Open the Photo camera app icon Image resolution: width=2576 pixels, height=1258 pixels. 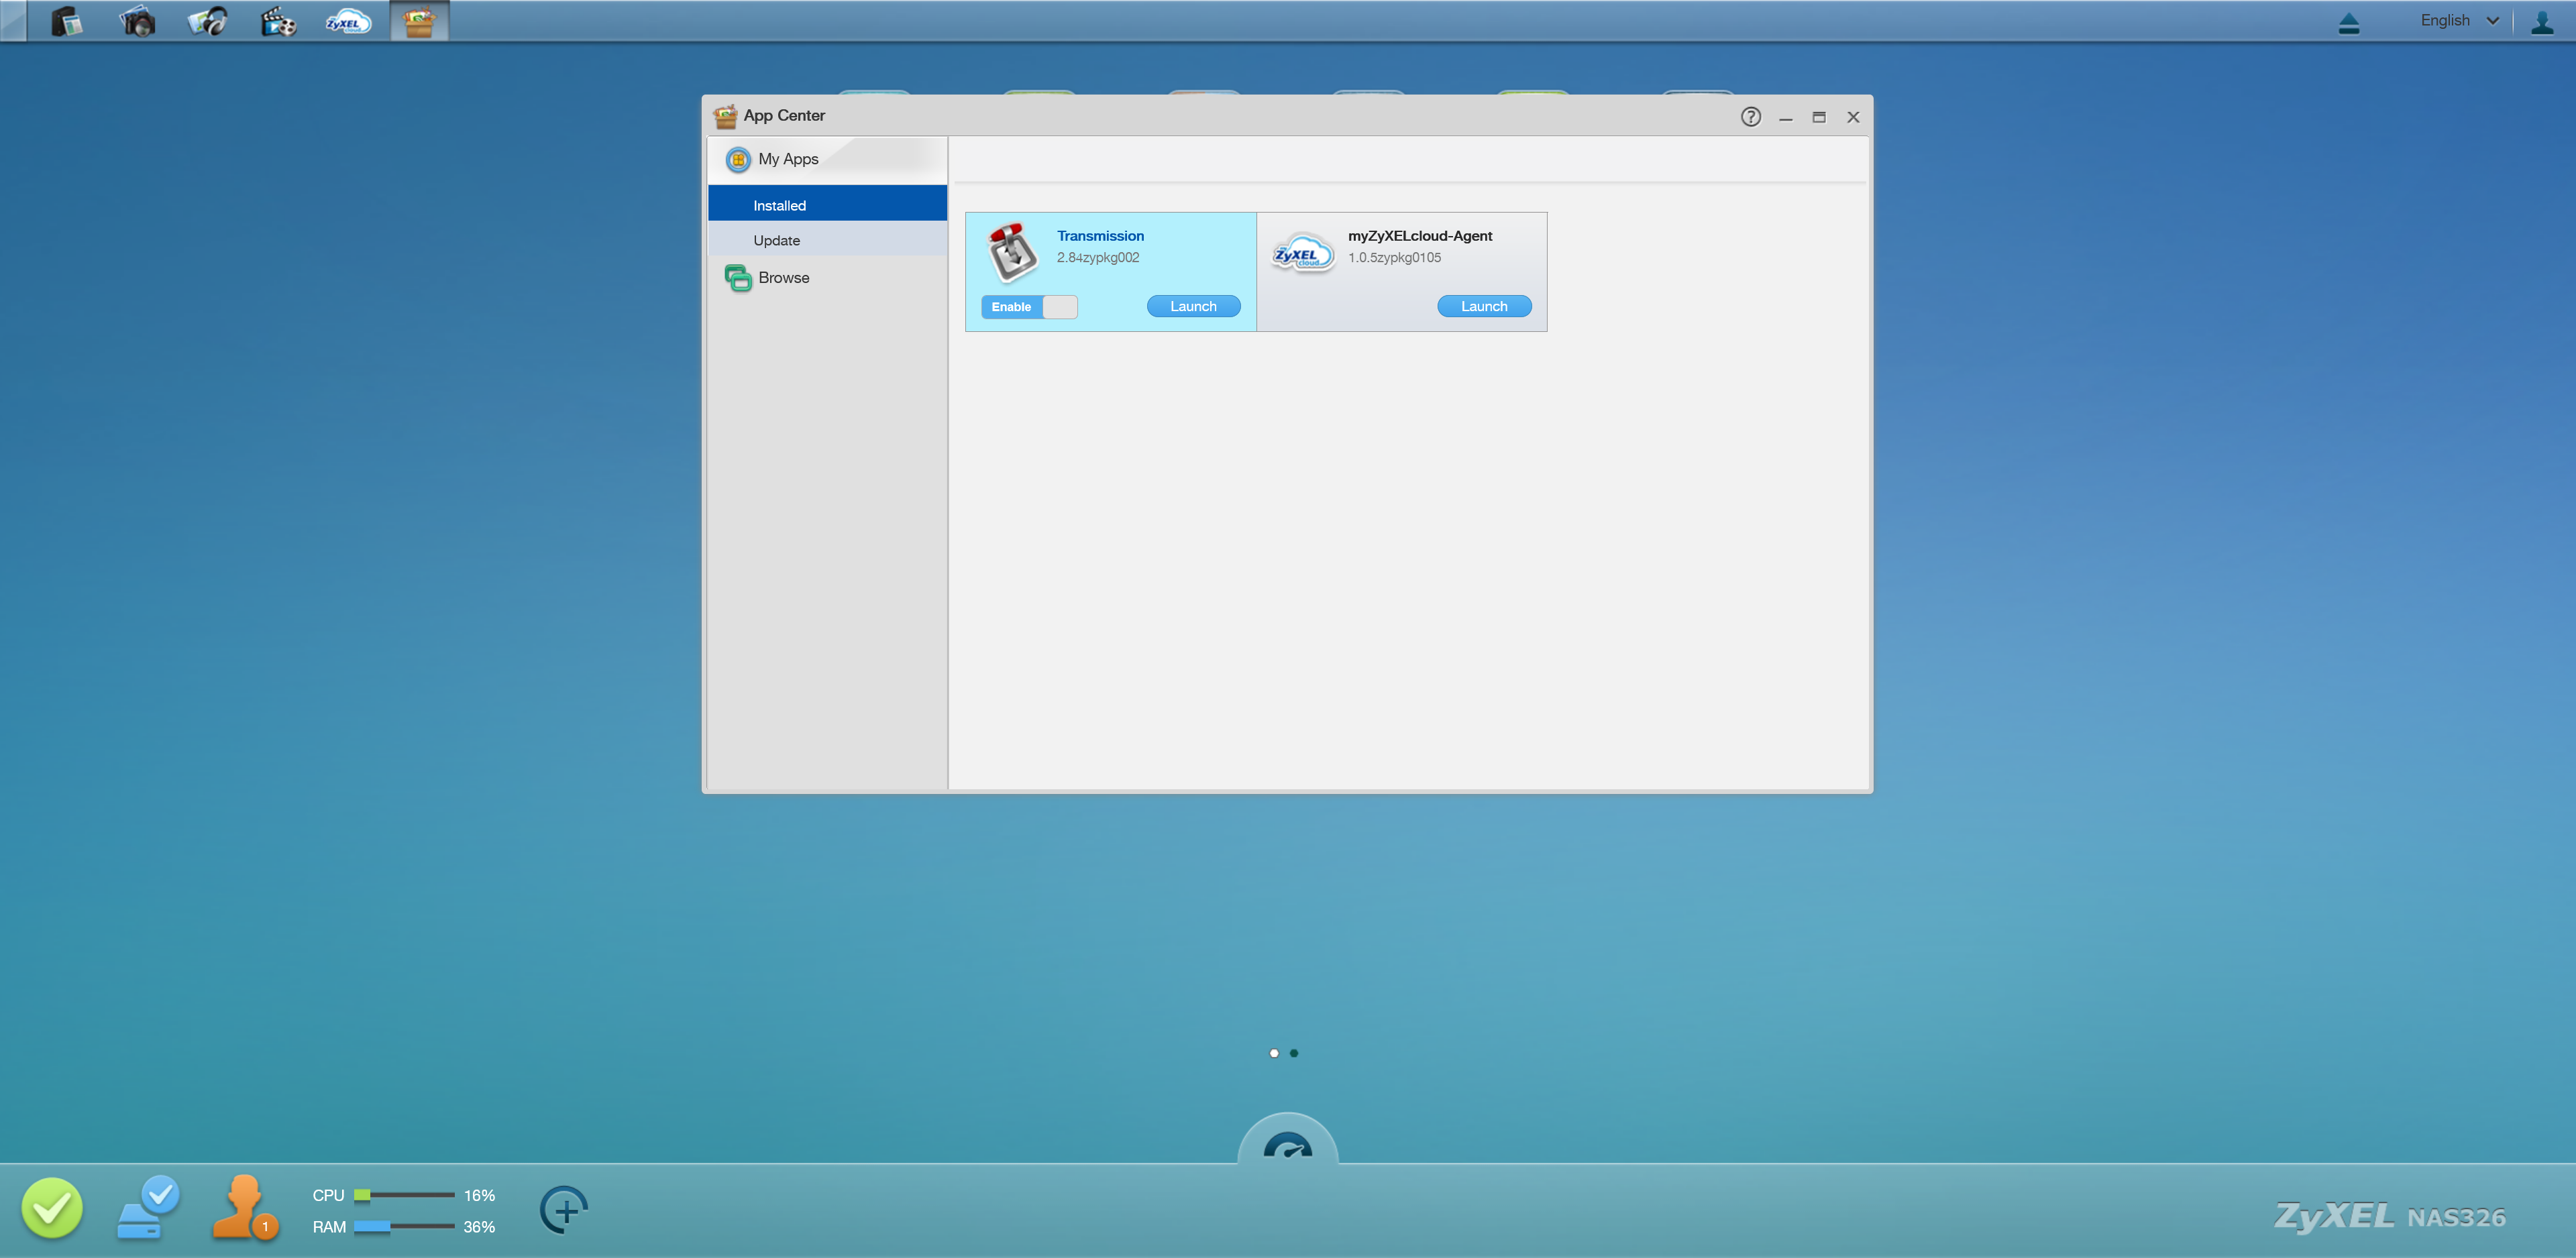137,21
